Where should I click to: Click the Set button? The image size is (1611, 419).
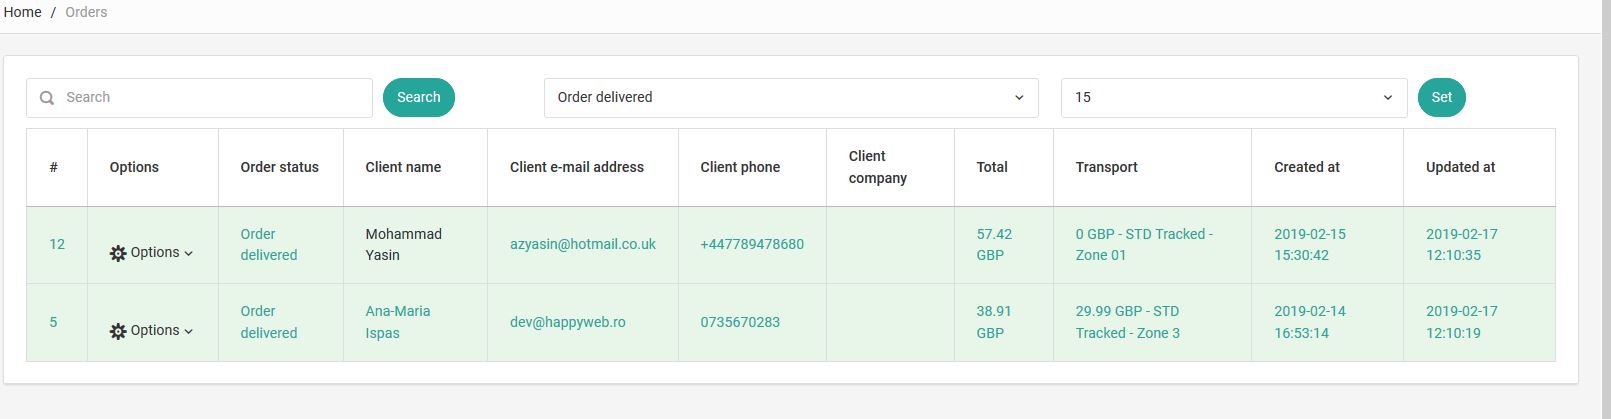(1442, 97)
